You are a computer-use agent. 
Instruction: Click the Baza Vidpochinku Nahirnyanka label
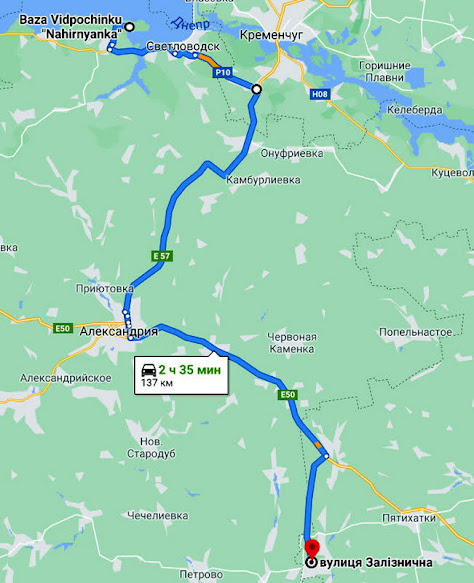[x=71, y=27]
